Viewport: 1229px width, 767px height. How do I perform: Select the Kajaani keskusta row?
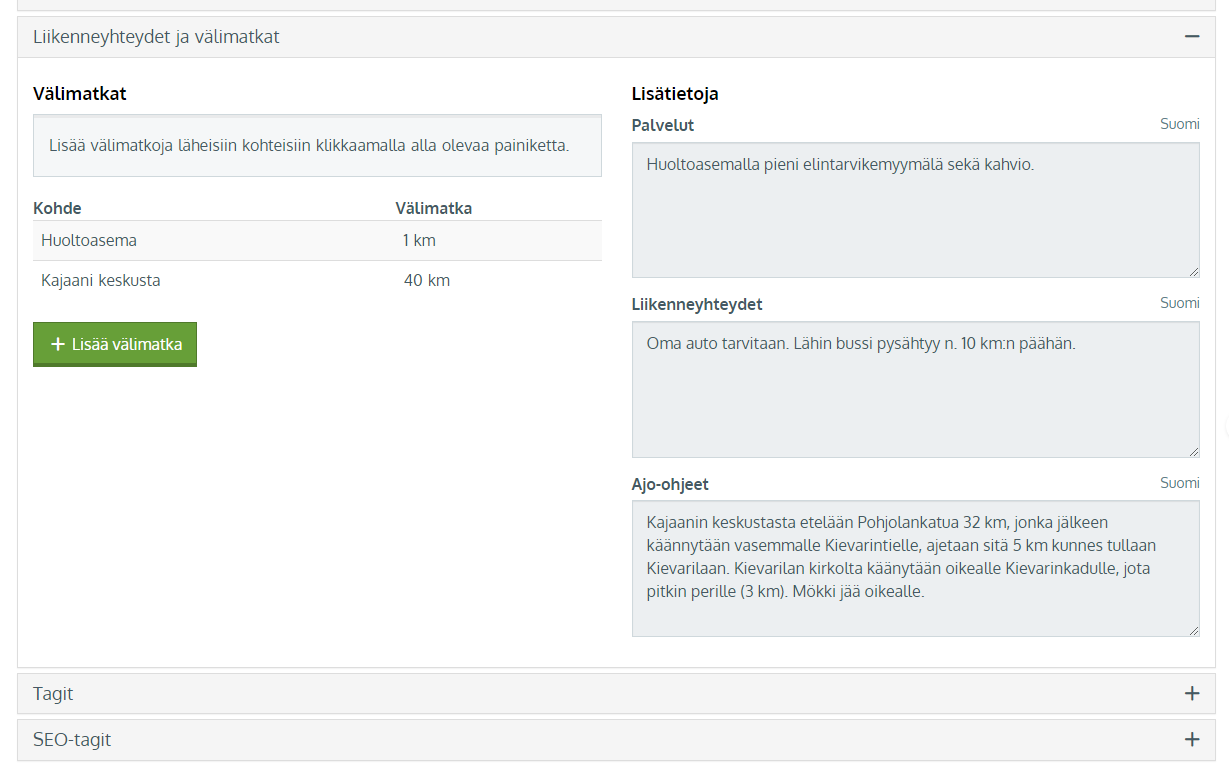(x=317, y=280)
